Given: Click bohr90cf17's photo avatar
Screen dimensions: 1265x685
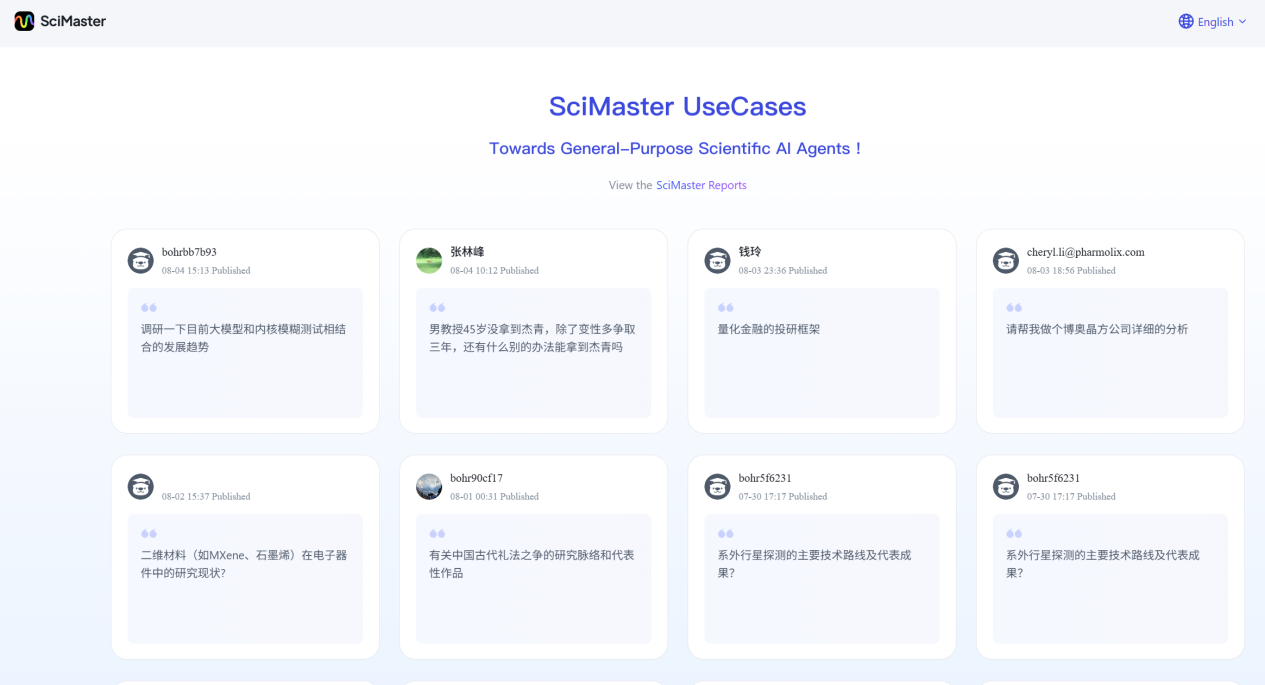Looking at the screenshot, I should 429,486.
